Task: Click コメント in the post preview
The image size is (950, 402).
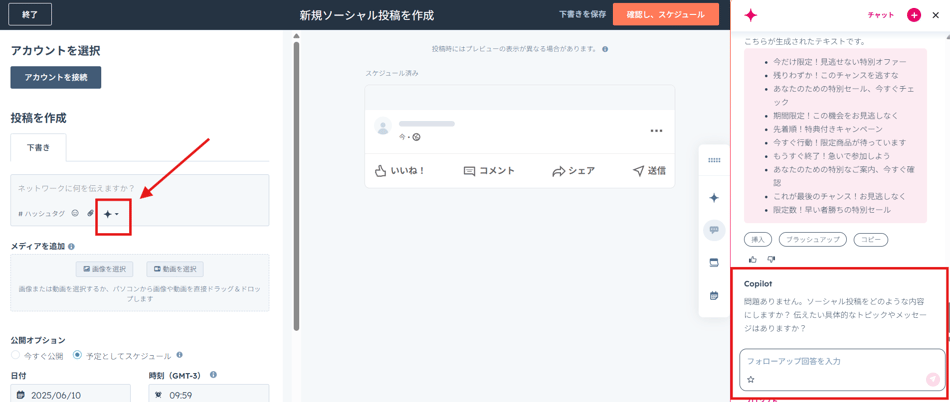Action: point(488,171)
